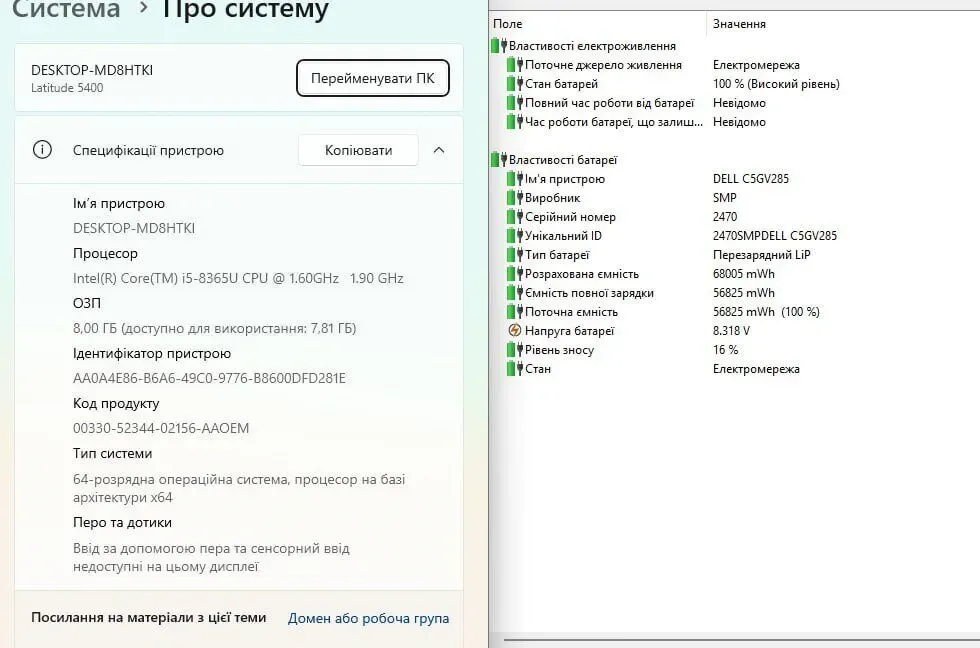The height and width of the screenshot is (648, 980).
Task: Click the info icon beside Специфікації пристрою
Action: [x=42, y=150]
